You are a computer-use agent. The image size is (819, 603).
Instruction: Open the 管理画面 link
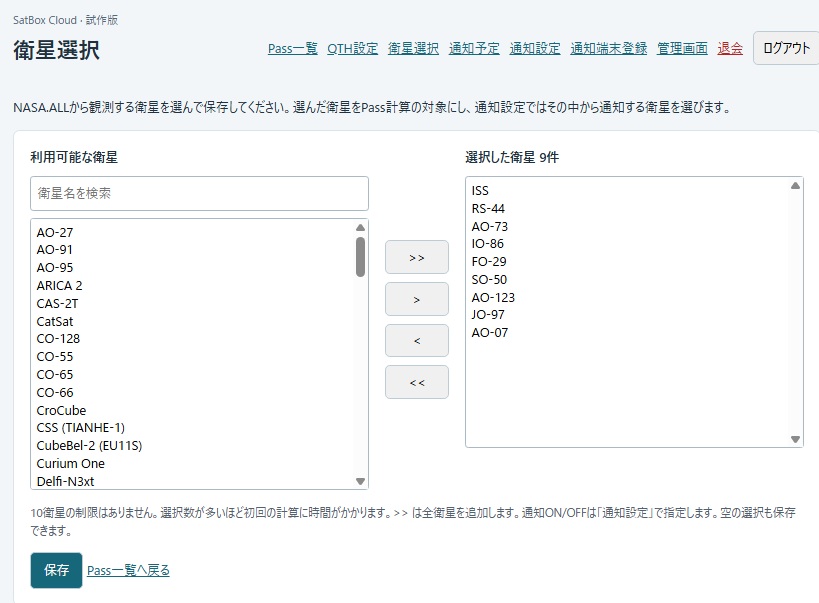(x=682, y=49)
